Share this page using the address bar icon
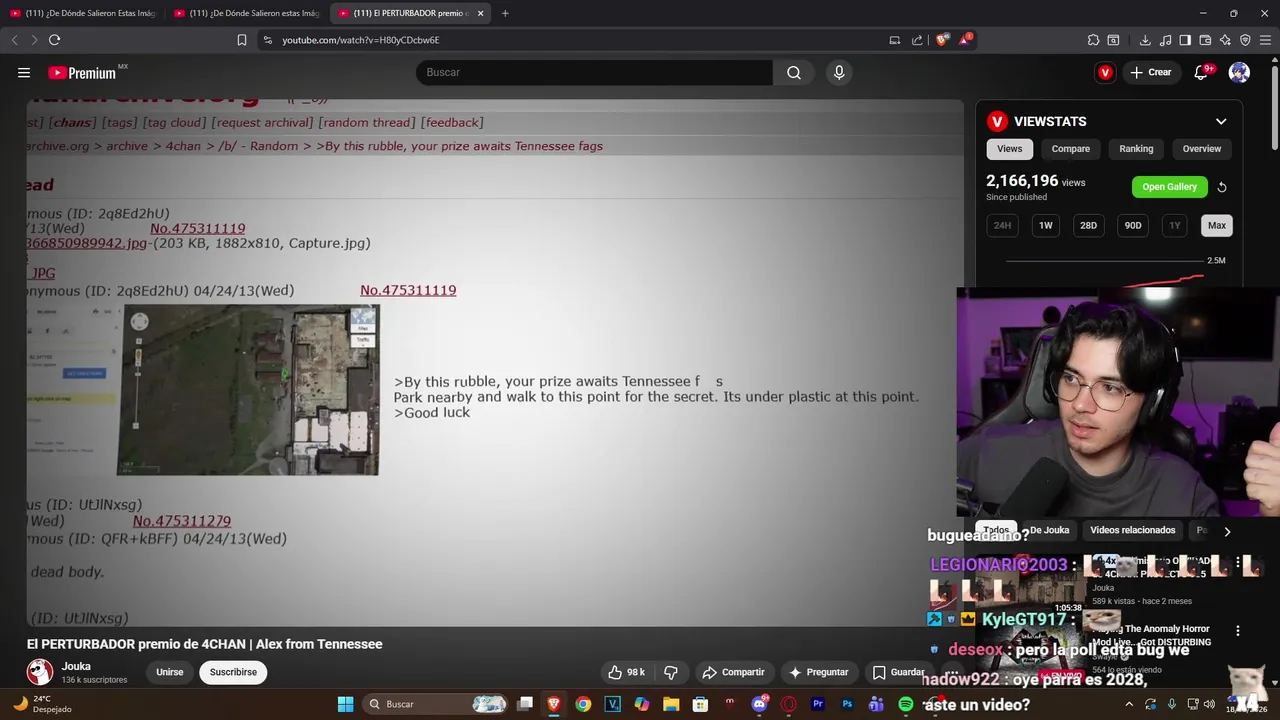This screenshot has height=720, width=1280. pyautogui.click(x=917, y=40)
